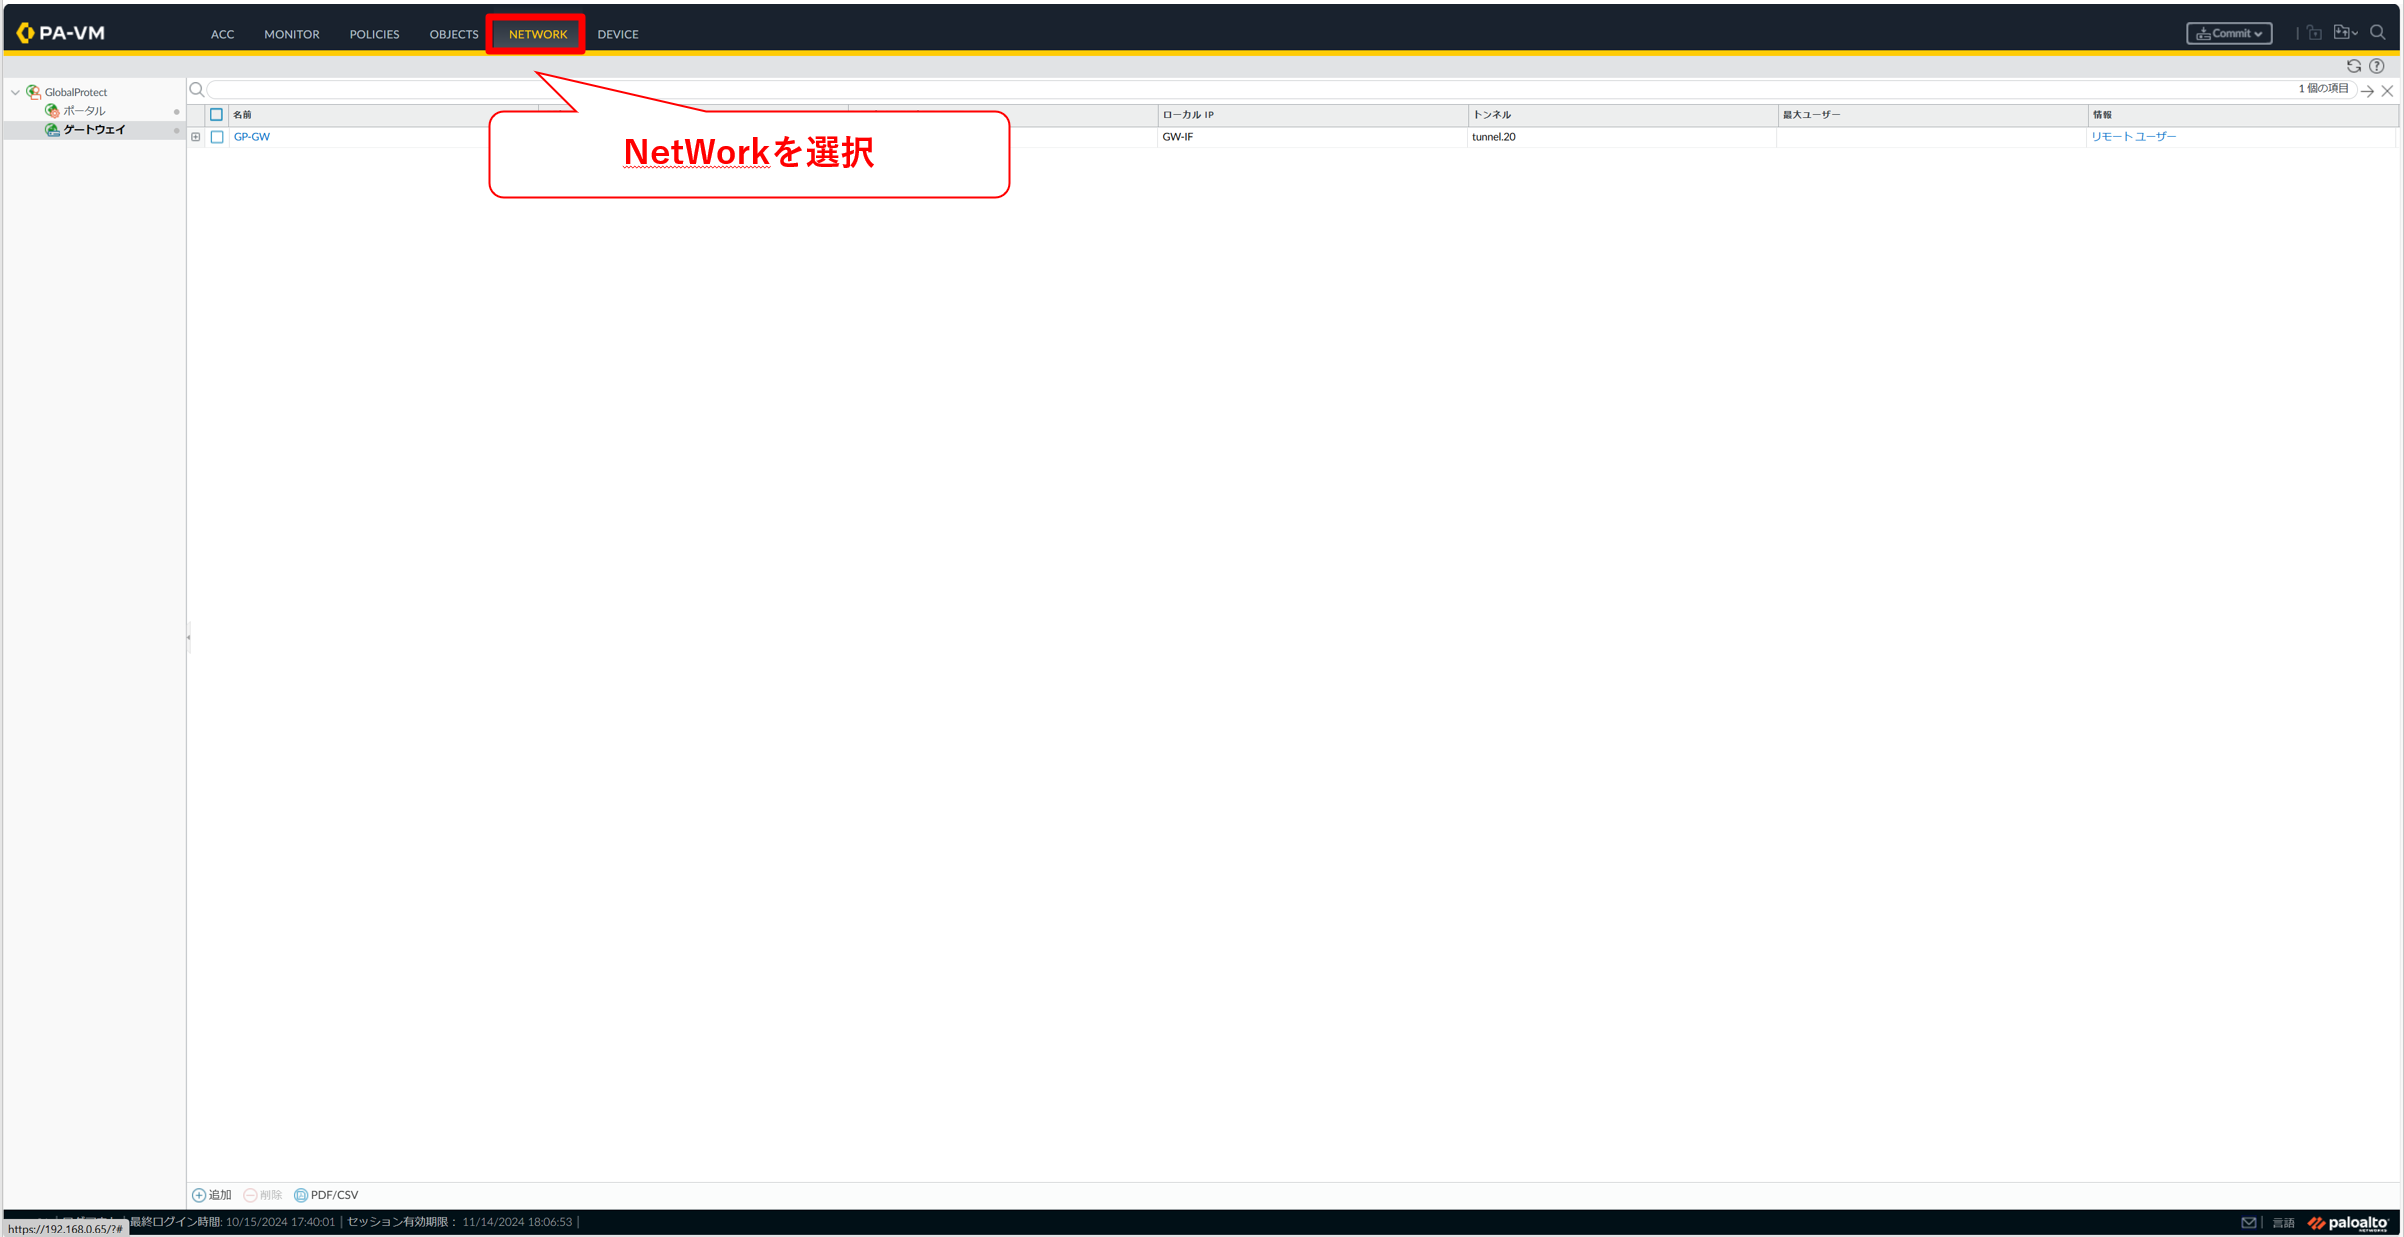Open the mail envelope icon in status bar
This screenshot has height=1237, width=2404.
[x=2248, y=1223]
